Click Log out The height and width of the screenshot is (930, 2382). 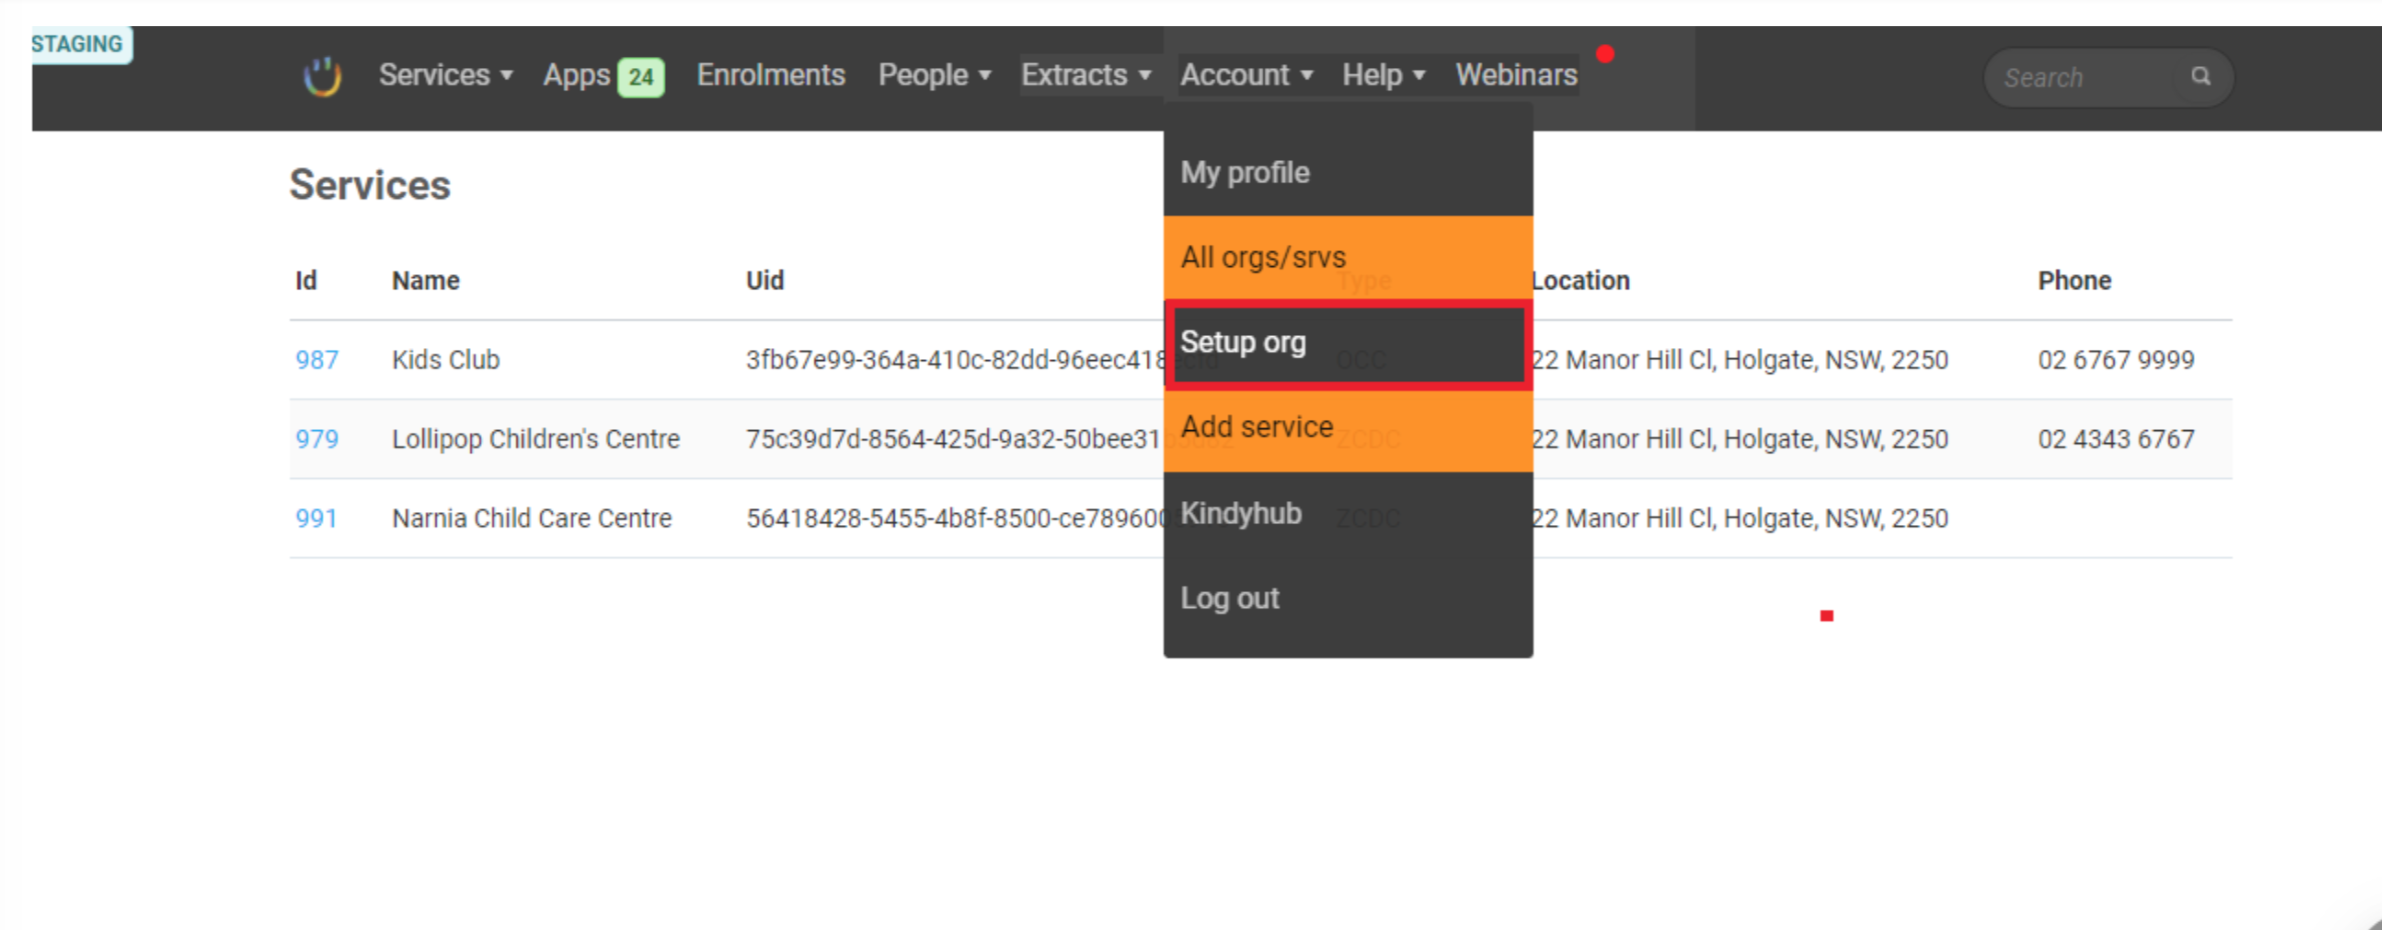(x=1348, y=598)
